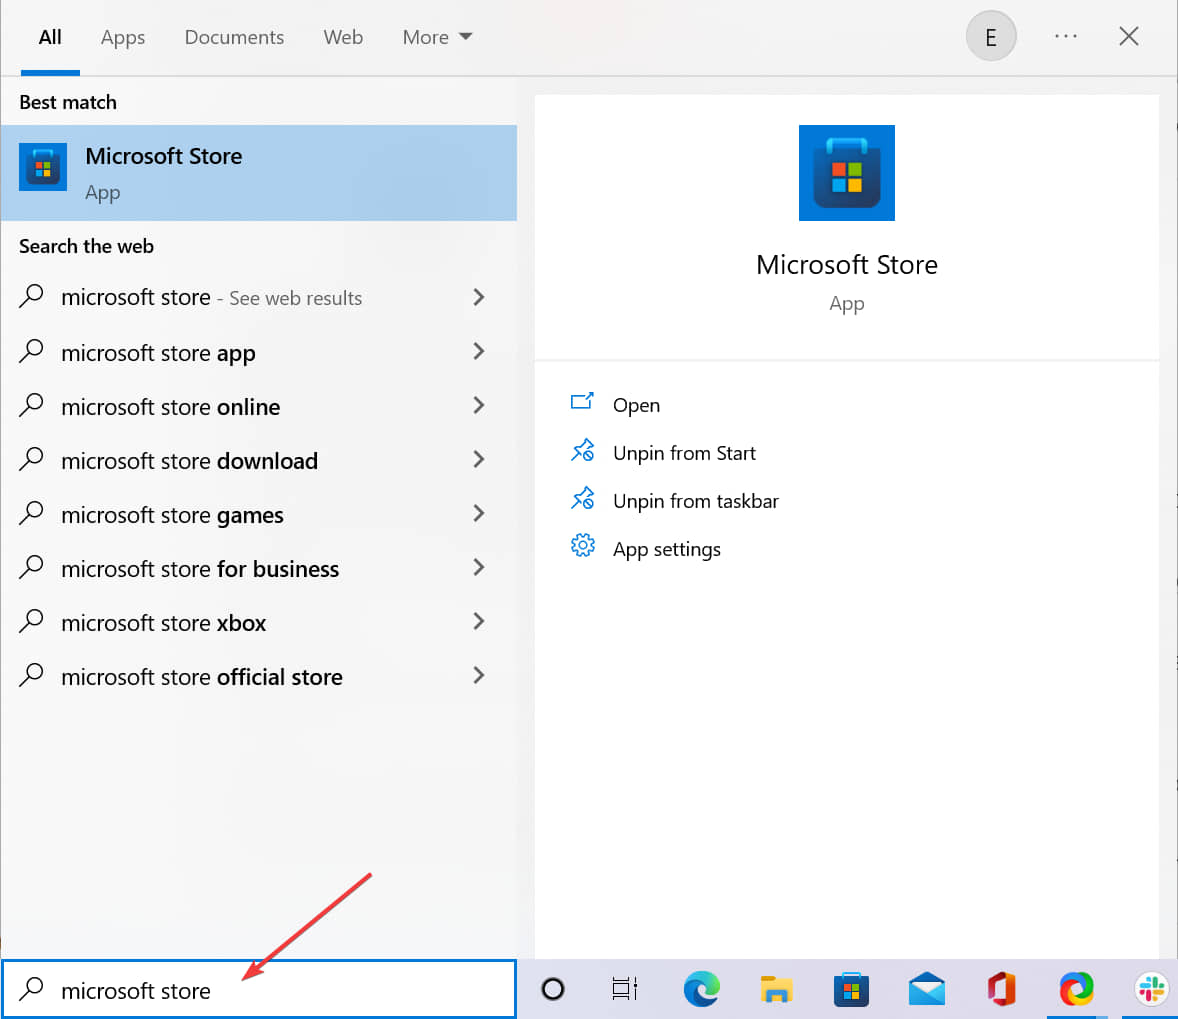Click Unpin from taskbar
The width and height of the screenshot is (1178, 1019).
(x=696, y=500)
